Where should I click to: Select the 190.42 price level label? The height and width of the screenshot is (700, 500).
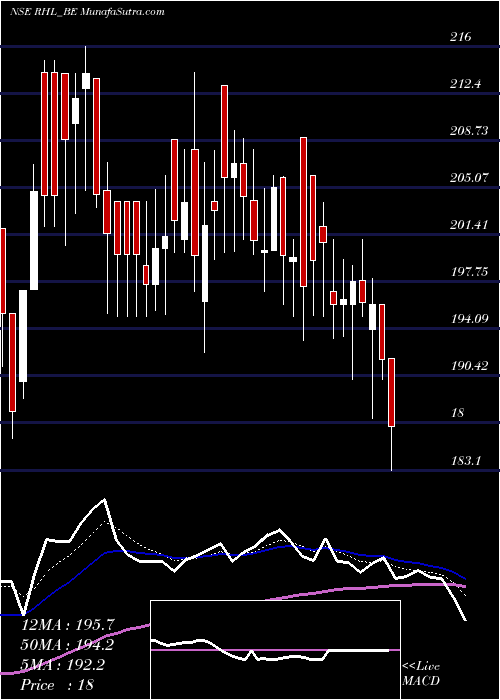coord(469,366)
